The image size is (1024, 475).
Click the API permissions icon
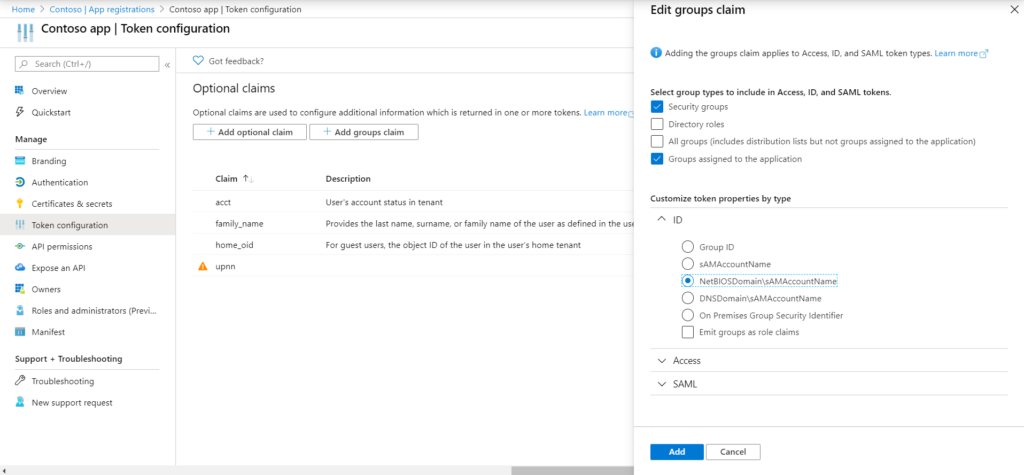tap(20, 246)
